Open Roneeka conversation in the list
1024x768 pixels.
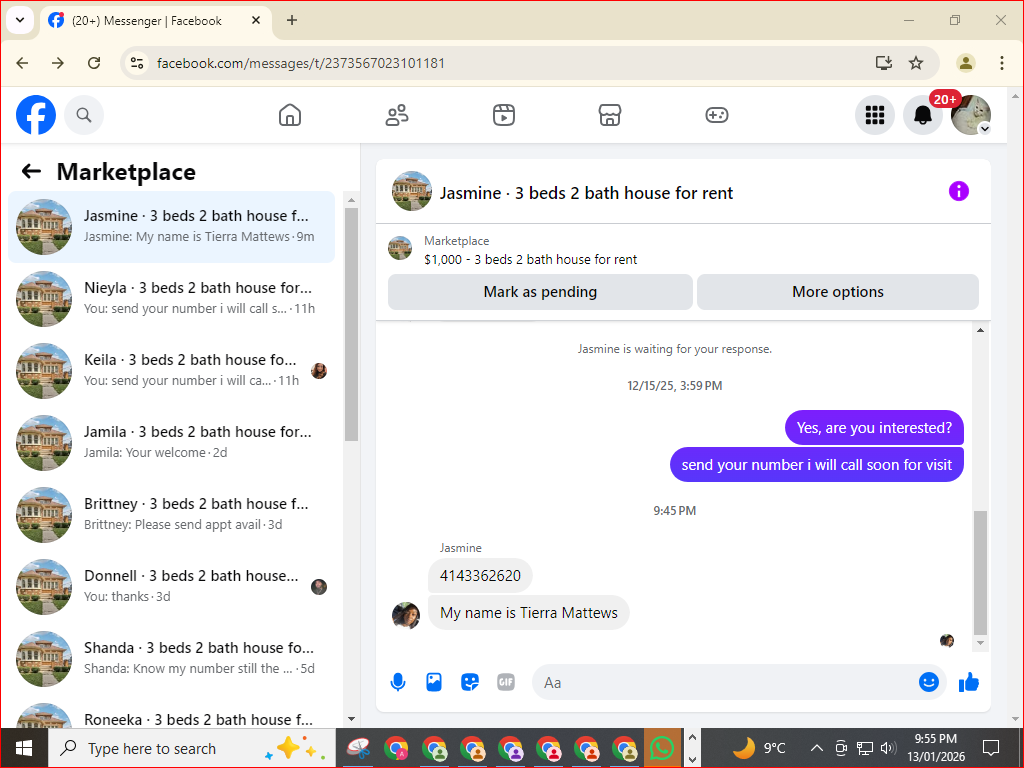pyautogui.click(x=172, y=714)
